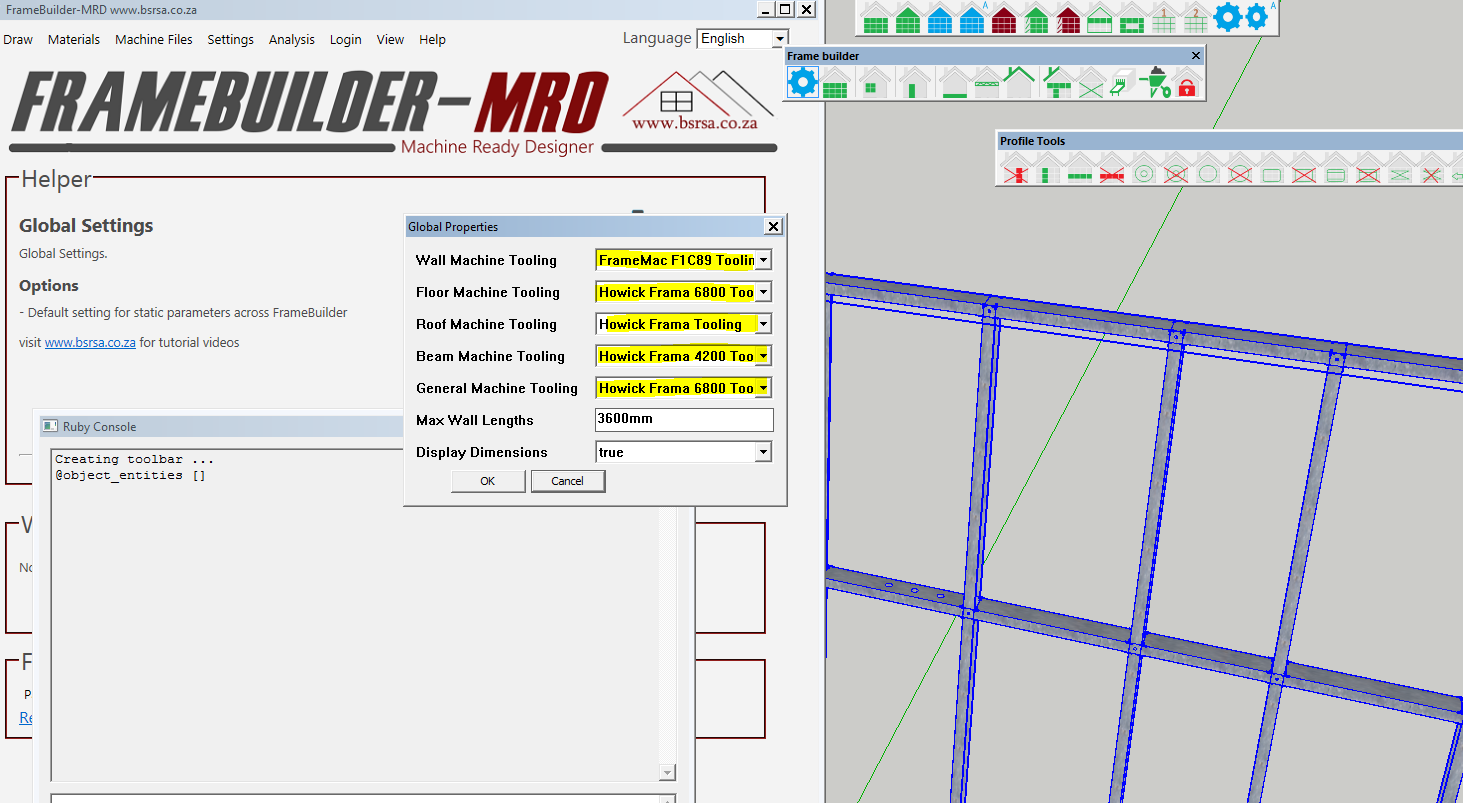
Task: Click the grid icon numbered 1
Action: [x=1164, y=18]
